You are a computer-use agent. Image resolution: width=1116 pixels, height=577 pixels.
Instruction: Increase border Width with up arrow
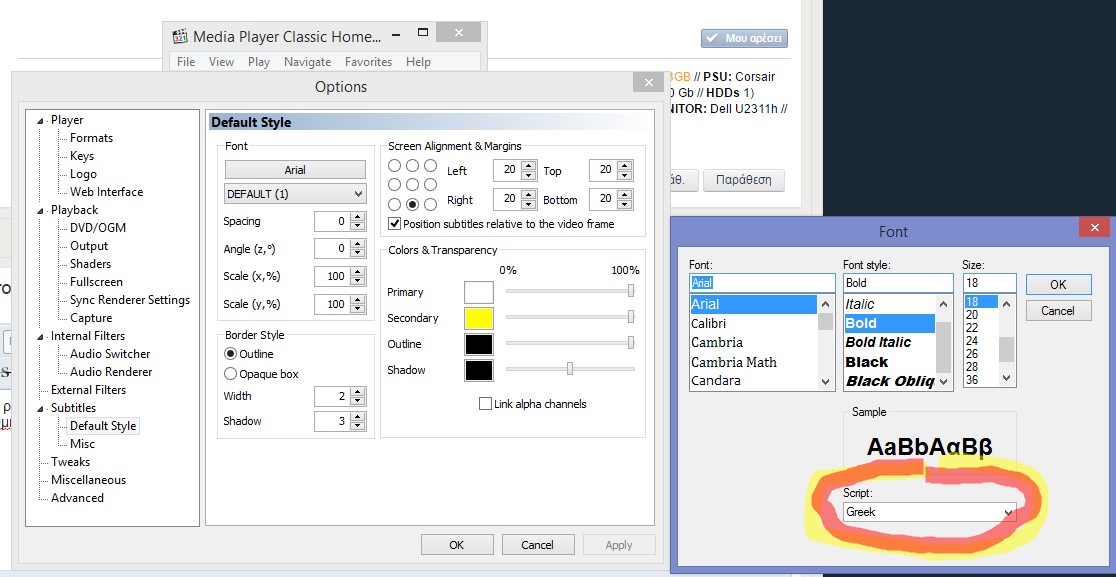(x=359, y=391)
